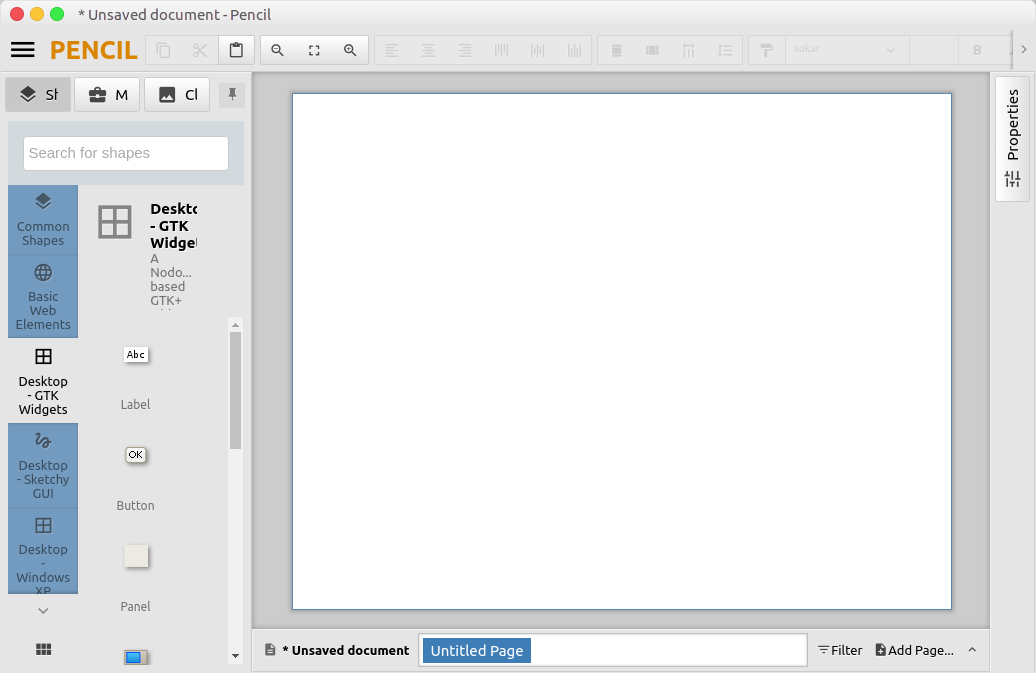This screenshot has height=673, width=1036.
Task: Toggle the pin on the sidebar panel
Action: coord(232,95)
